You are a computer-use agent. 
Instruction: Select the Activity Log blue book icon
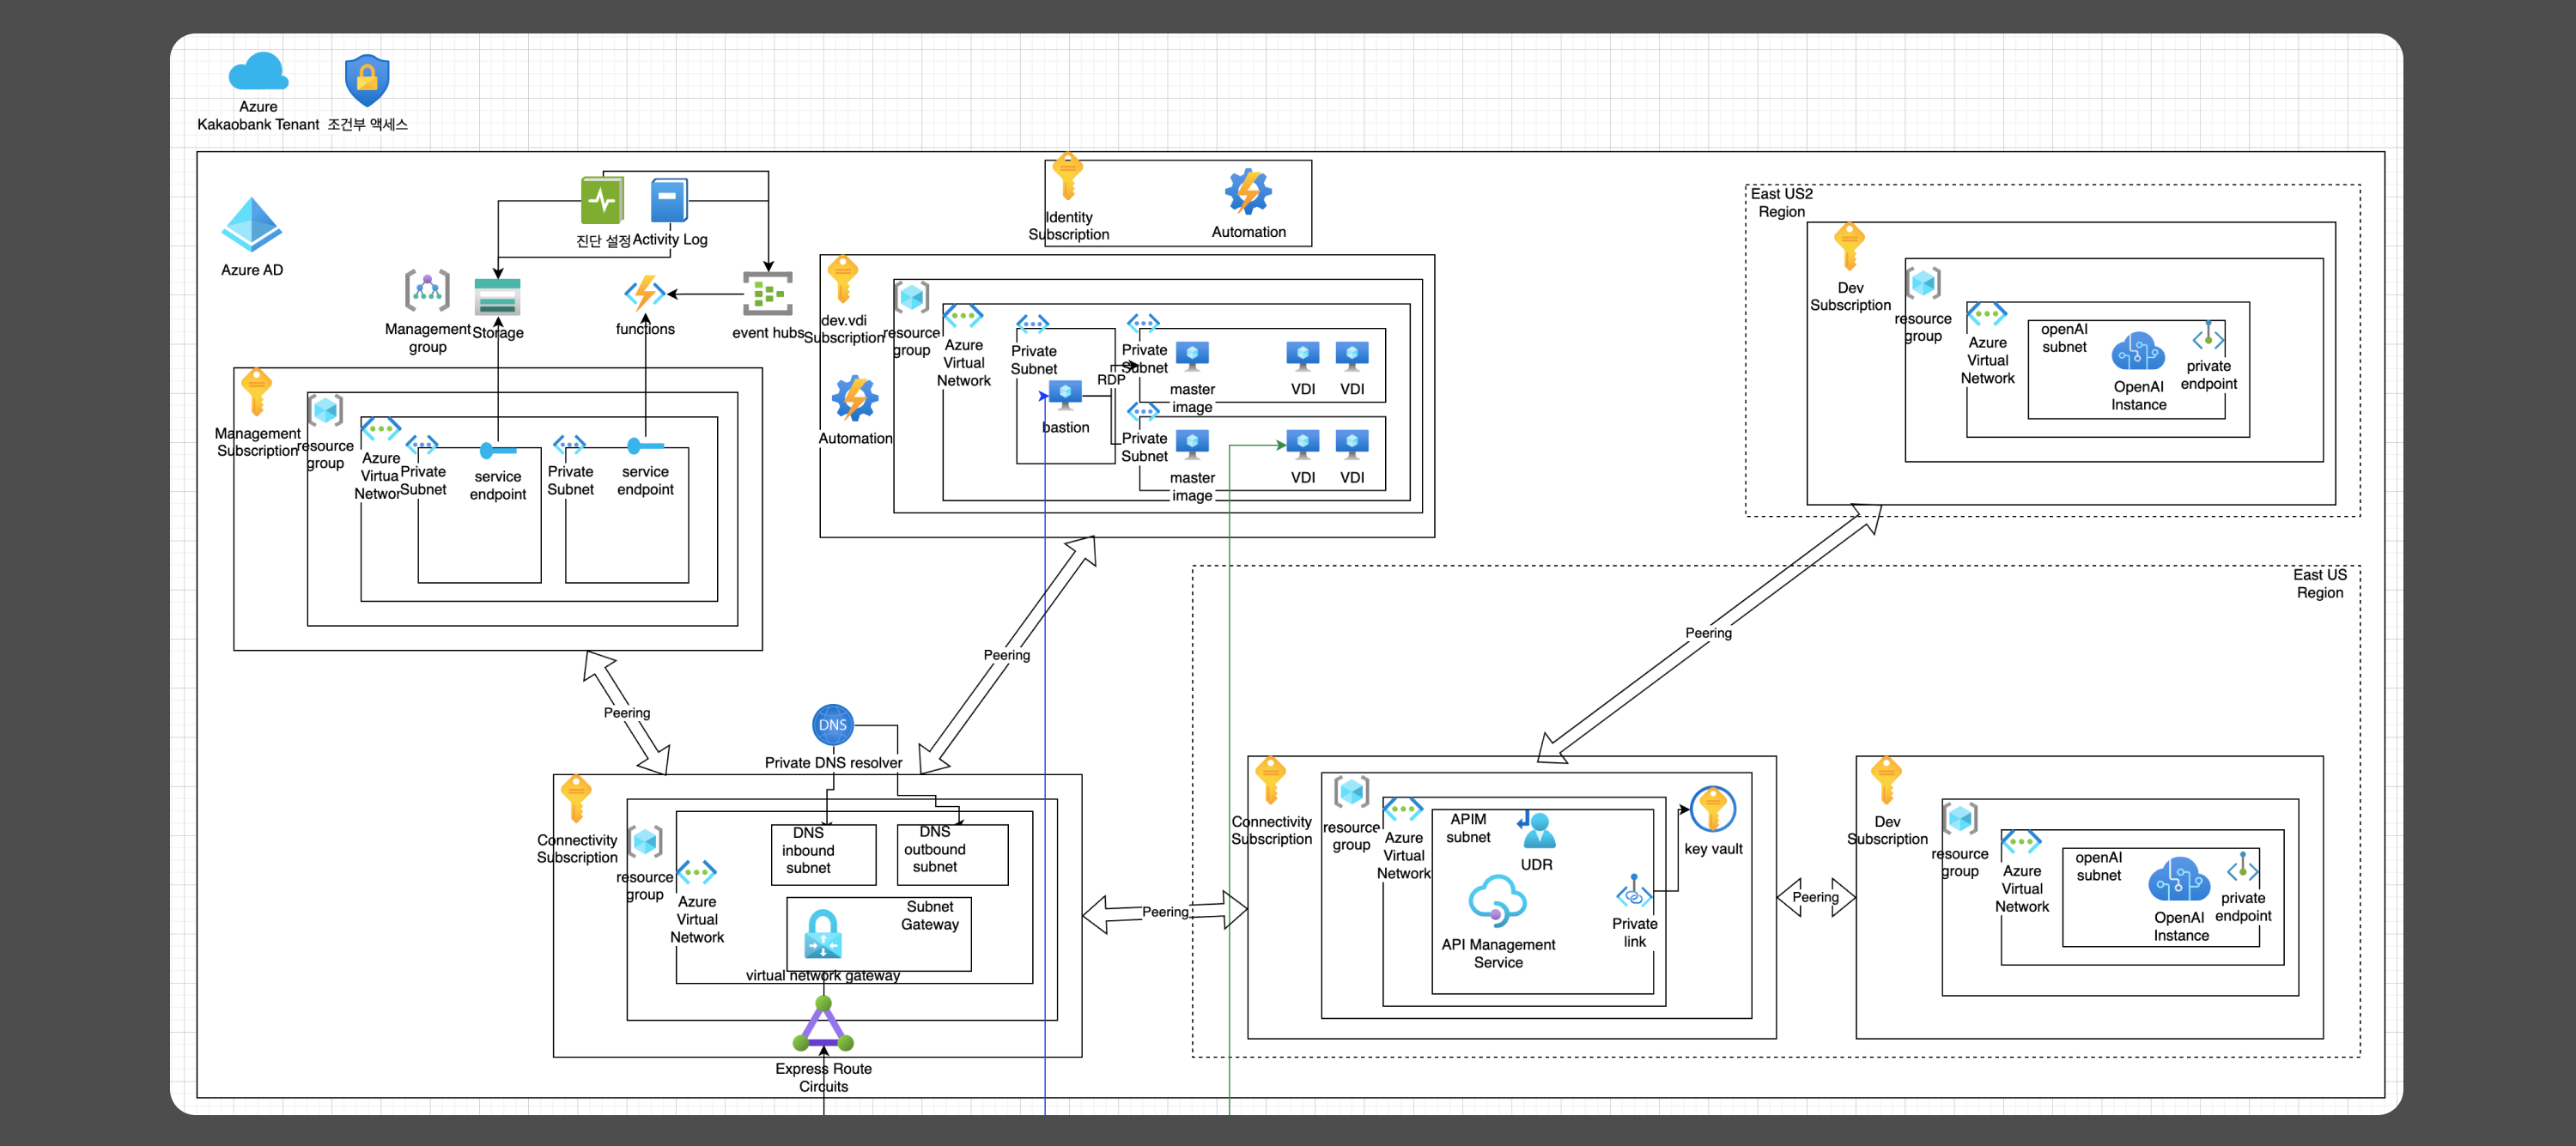[x=669, y=200]
